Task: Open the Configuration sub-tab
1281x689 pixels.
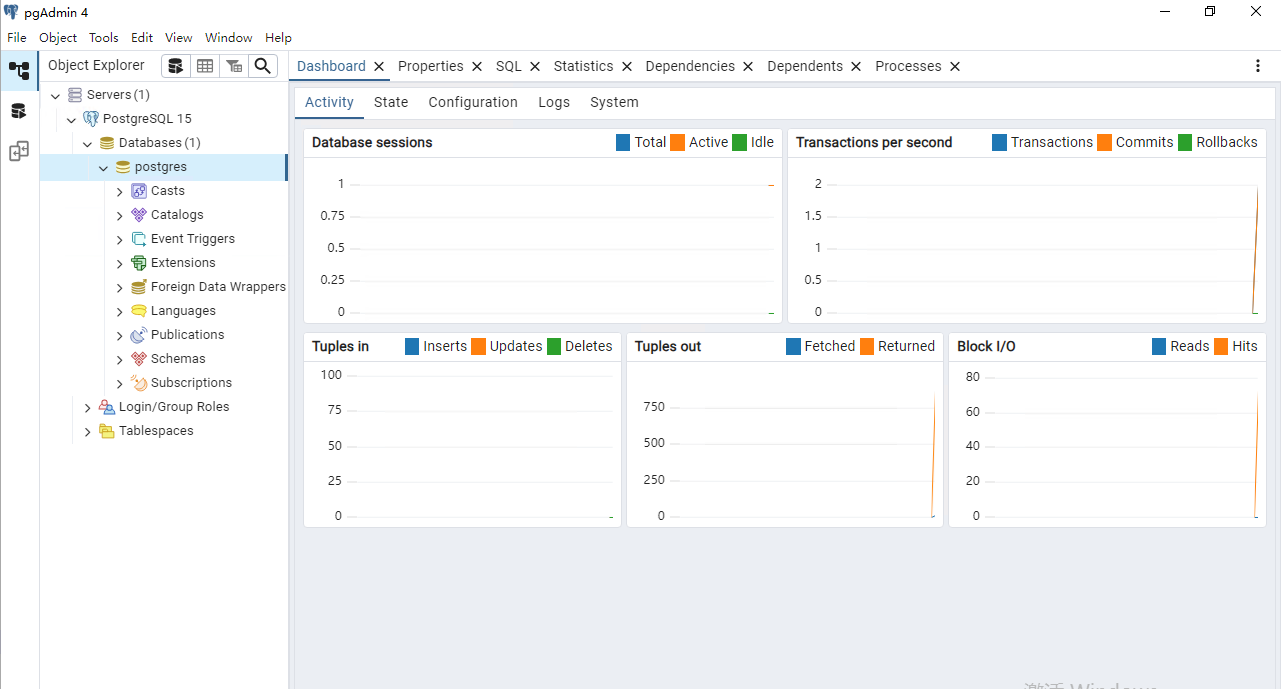Action: coord(473,102)
